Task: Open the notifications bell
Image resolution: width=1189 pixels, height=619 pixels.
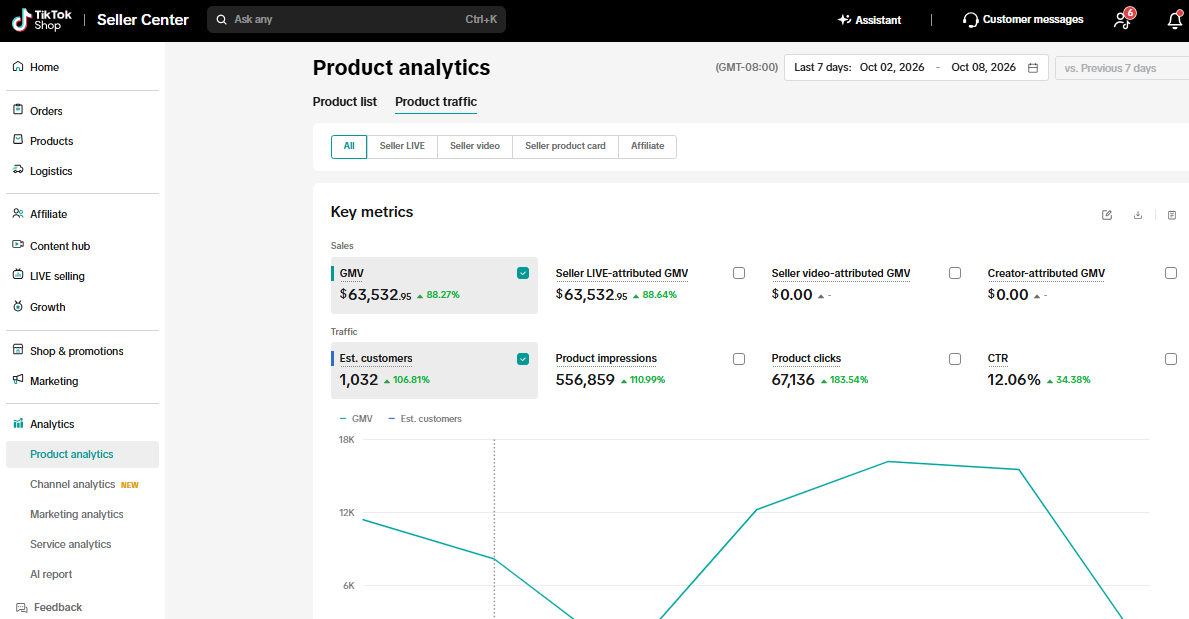Action: pos(1175,20)
